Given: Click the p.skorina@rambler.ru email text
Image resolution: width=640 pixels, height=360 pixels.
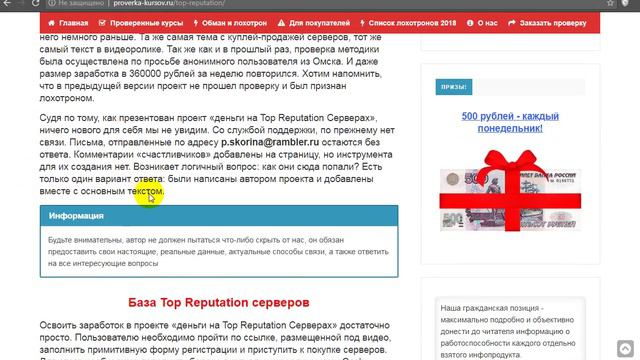Looking at the screenshot, I should (270, 142).
